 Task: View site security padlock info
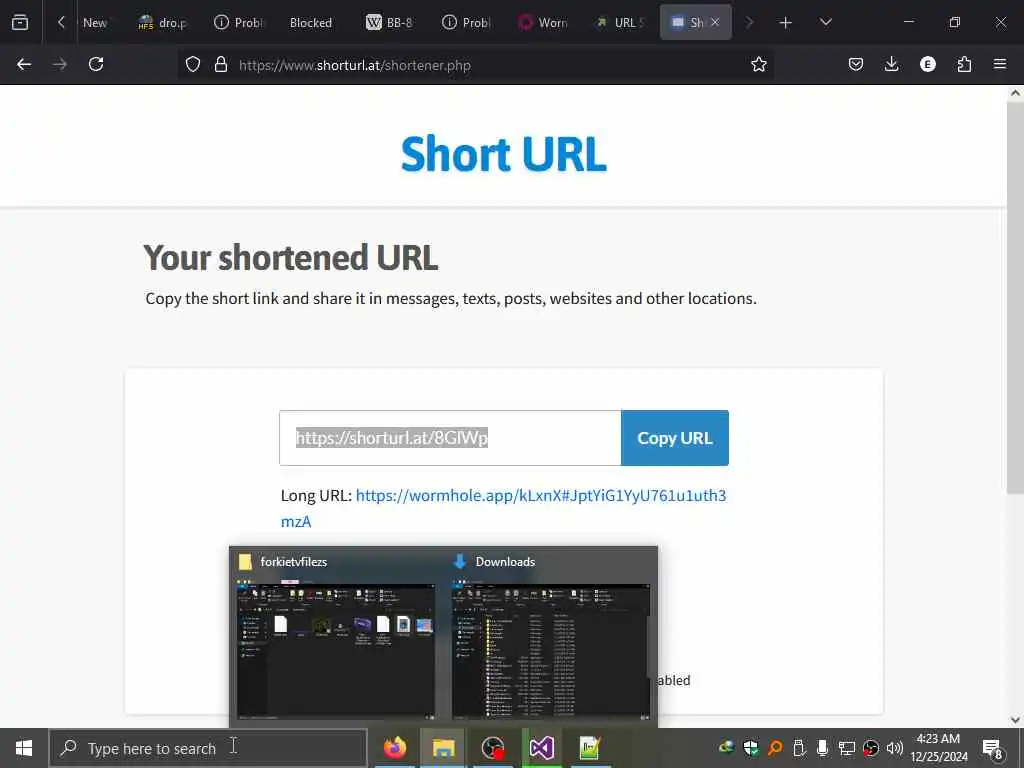point(221,64)
